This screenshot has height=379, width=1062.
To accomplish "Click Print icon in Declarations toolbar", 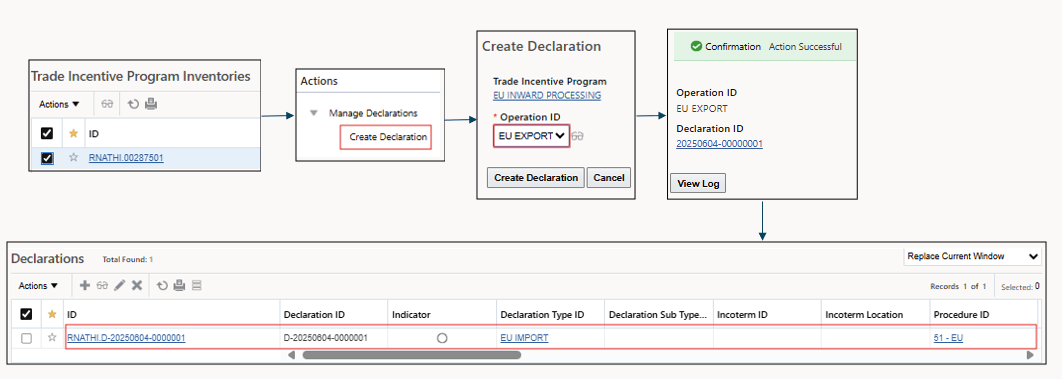I will [179, 286].
